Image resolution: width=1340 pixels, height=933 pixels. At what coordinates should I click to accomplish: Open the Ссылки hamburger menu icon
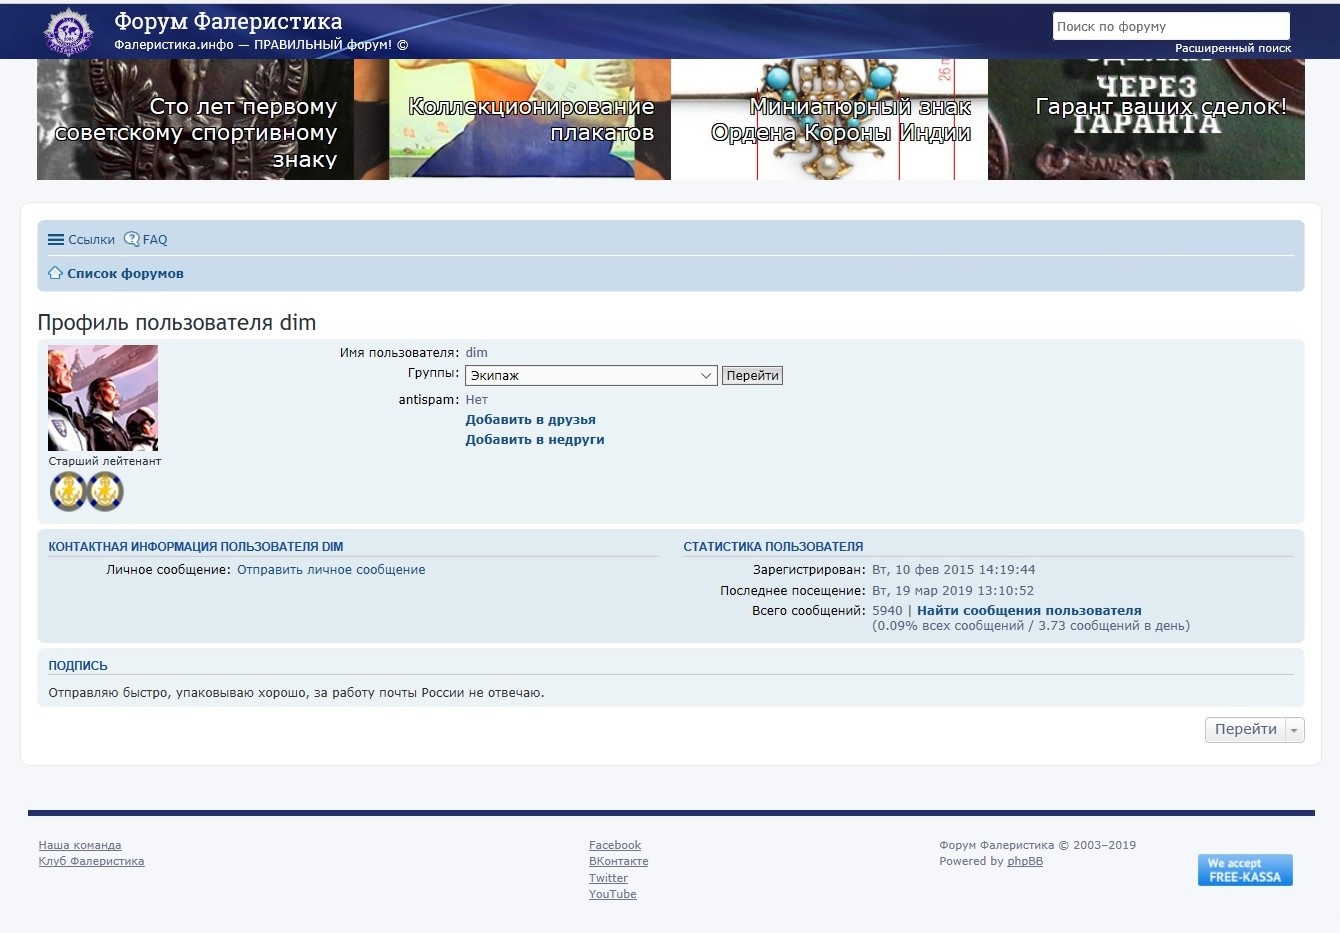(56, 240)
